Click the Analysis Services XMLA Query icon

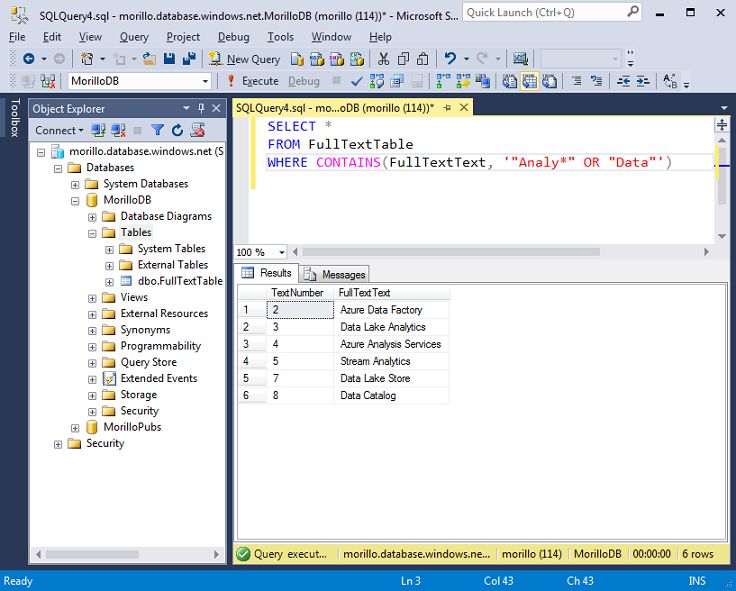click(x=357, y=59)
